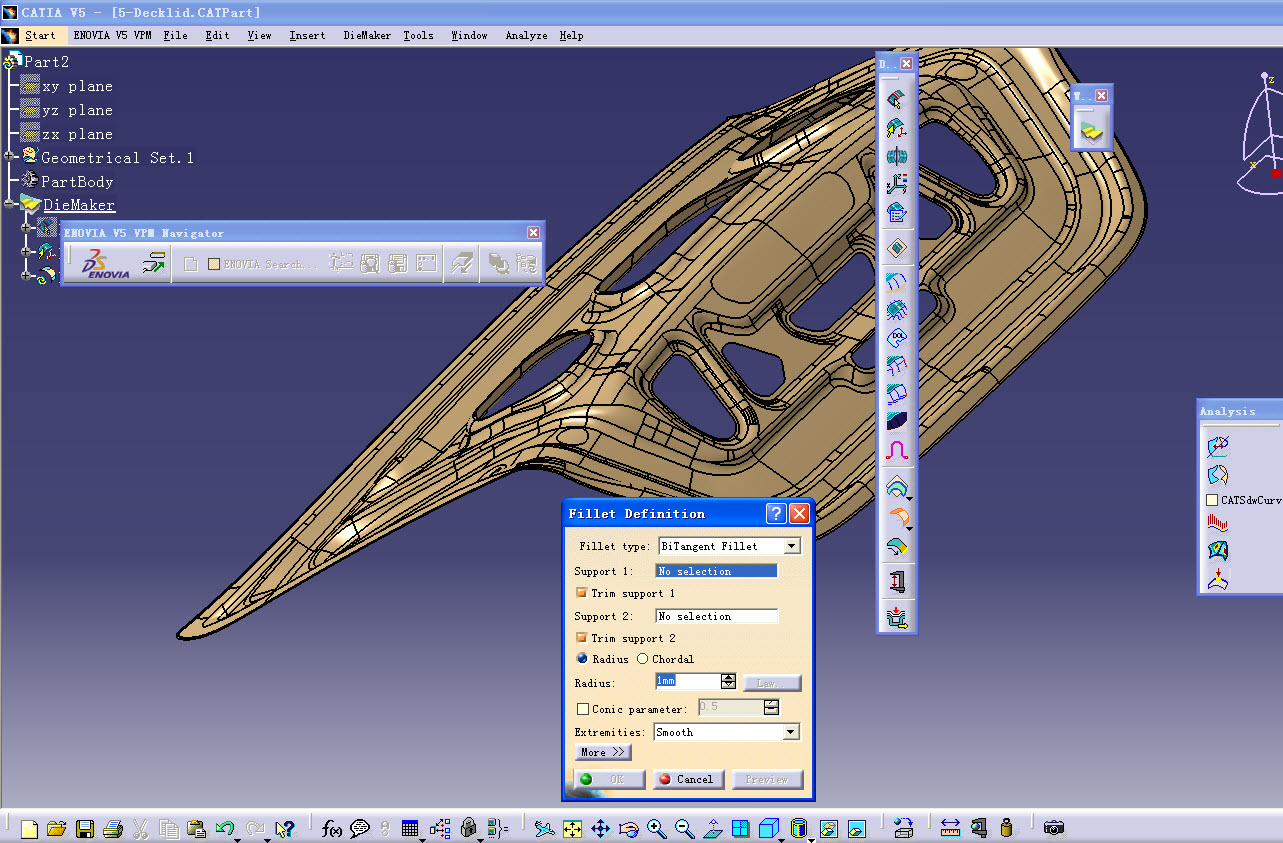Undo the last action
The image size is (1283, 843).
224,828
